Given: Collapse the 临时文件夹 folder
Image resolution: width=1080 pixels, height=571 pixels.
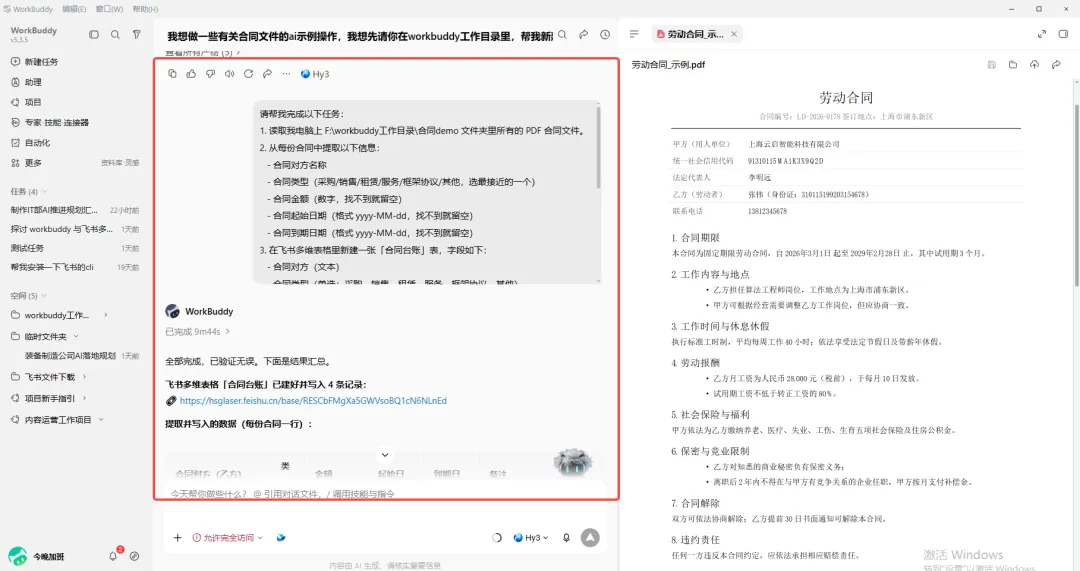Looking at the screenshot, I should tap(75, 337).
